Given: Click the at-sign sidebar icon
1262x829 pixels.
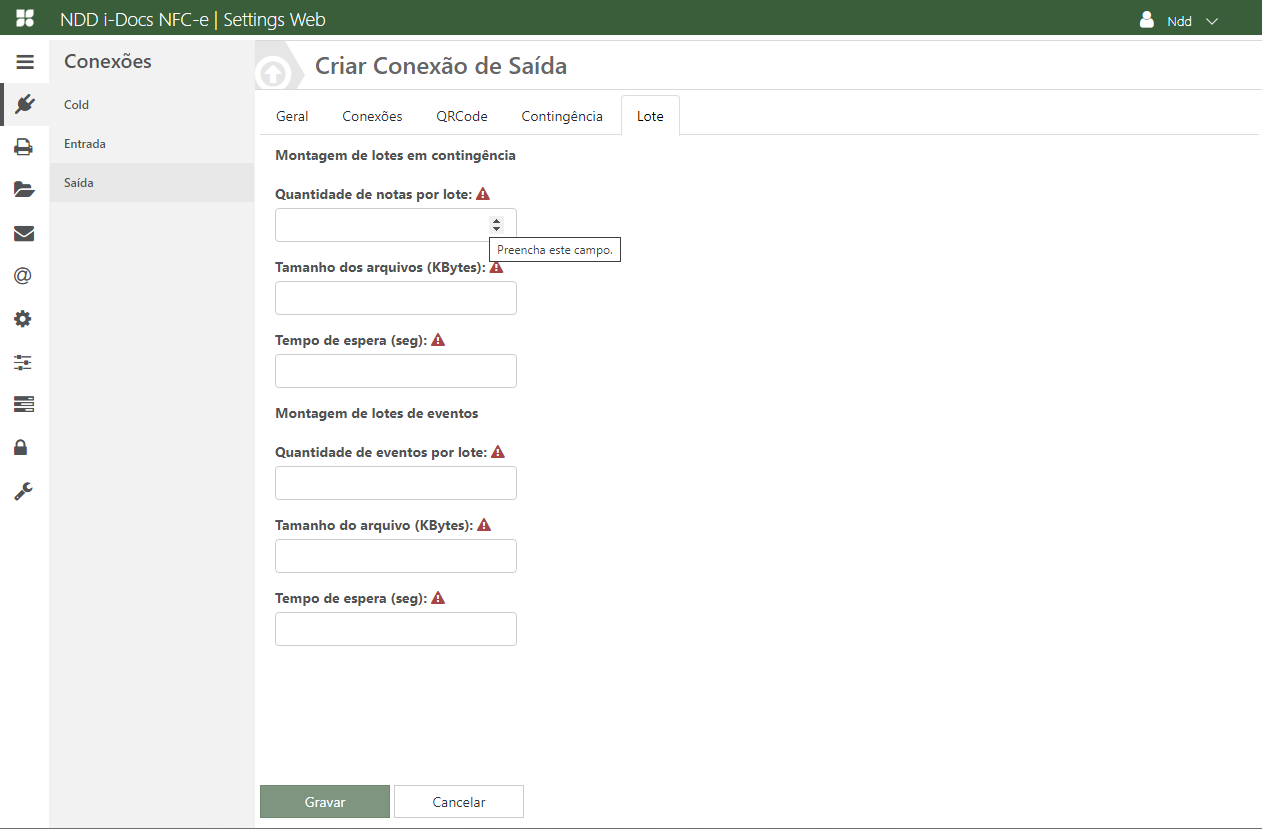Looking at the screenshot, I should (23, 276).
